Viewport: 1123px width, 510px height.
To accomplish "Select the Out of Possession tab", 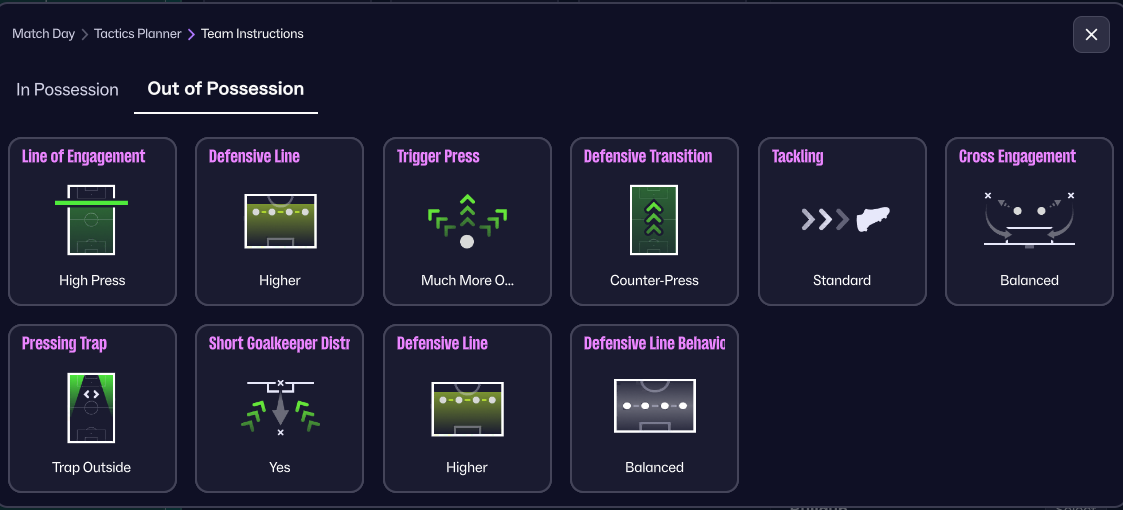I will coord(226,89).
